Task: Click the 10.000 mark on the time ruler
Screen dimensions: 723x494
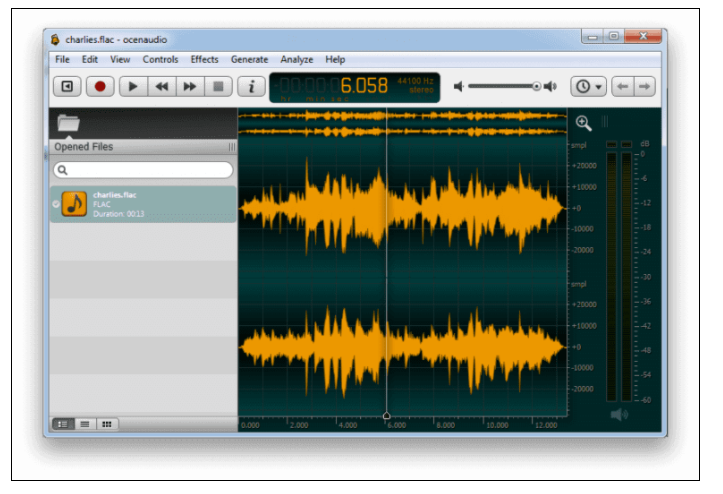Action: [497, 425]
